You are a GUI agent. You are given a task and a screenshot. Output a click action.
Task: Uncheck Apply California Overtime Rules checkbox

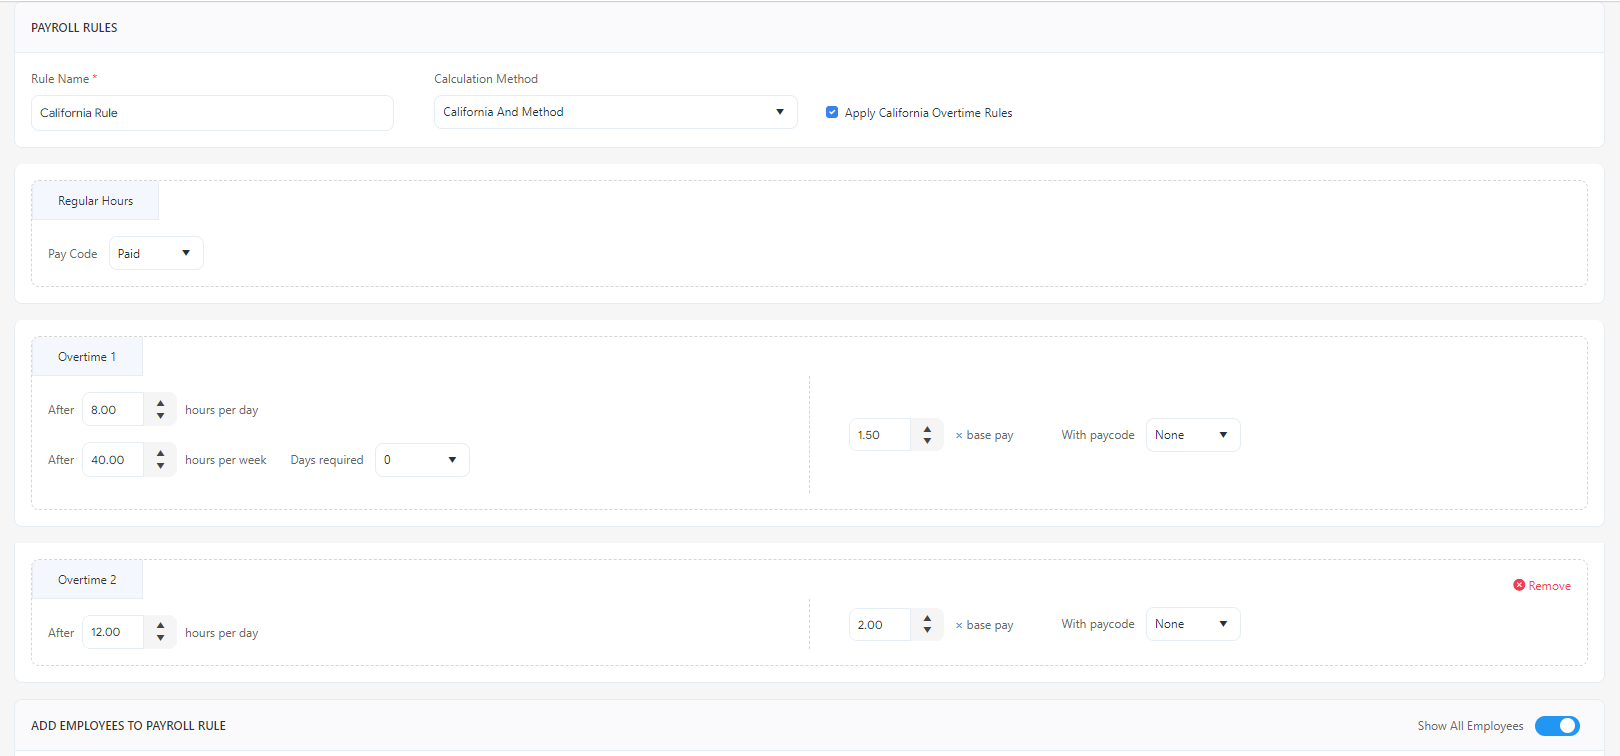pos(832,112)
